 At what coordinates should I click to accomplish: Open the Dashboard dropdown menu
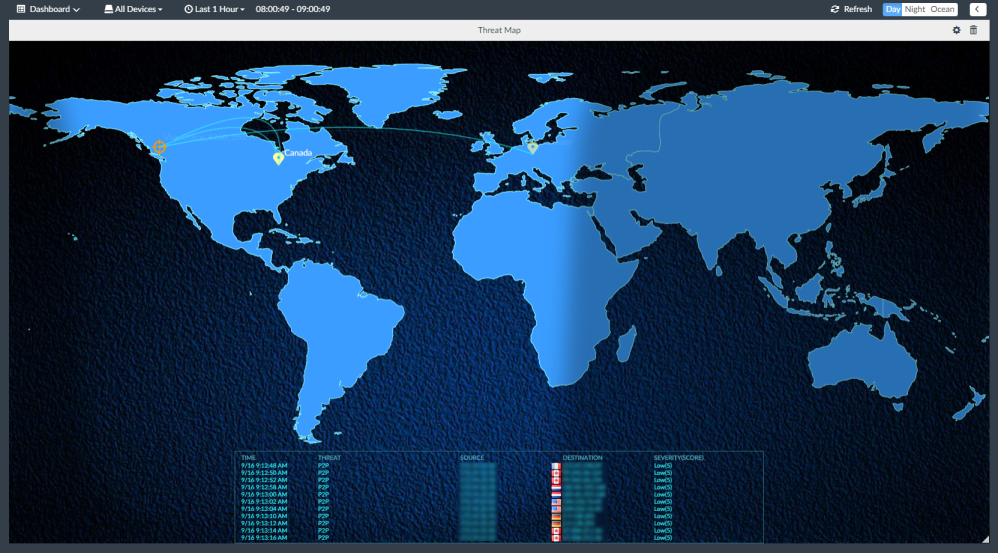pos(48,9)
